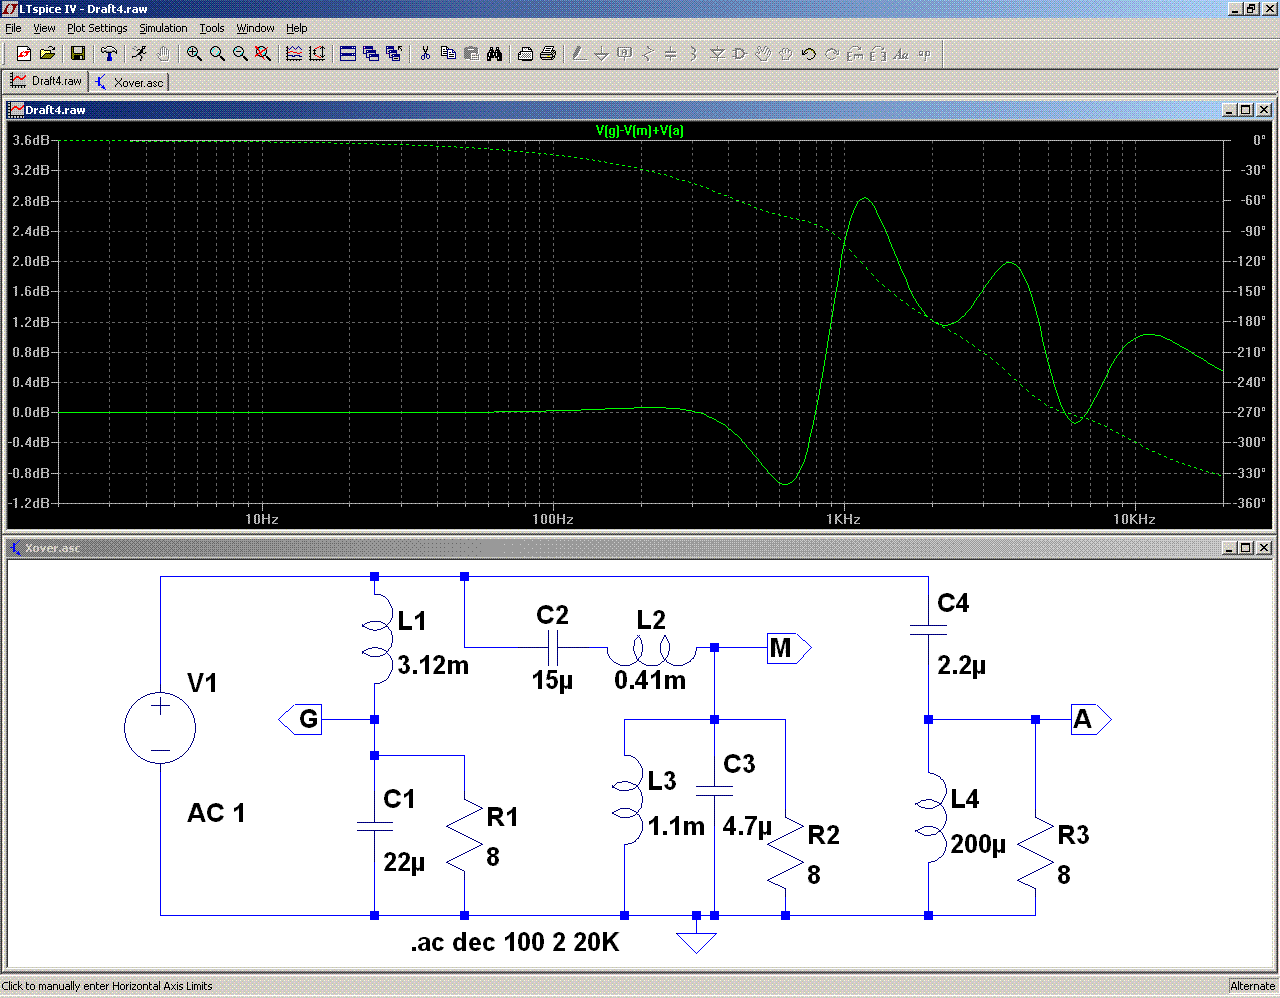This screenshot has width=1280, height=998.
Task: Switch to the Draft4.raw tab
Action: click(x=47, y=81)
